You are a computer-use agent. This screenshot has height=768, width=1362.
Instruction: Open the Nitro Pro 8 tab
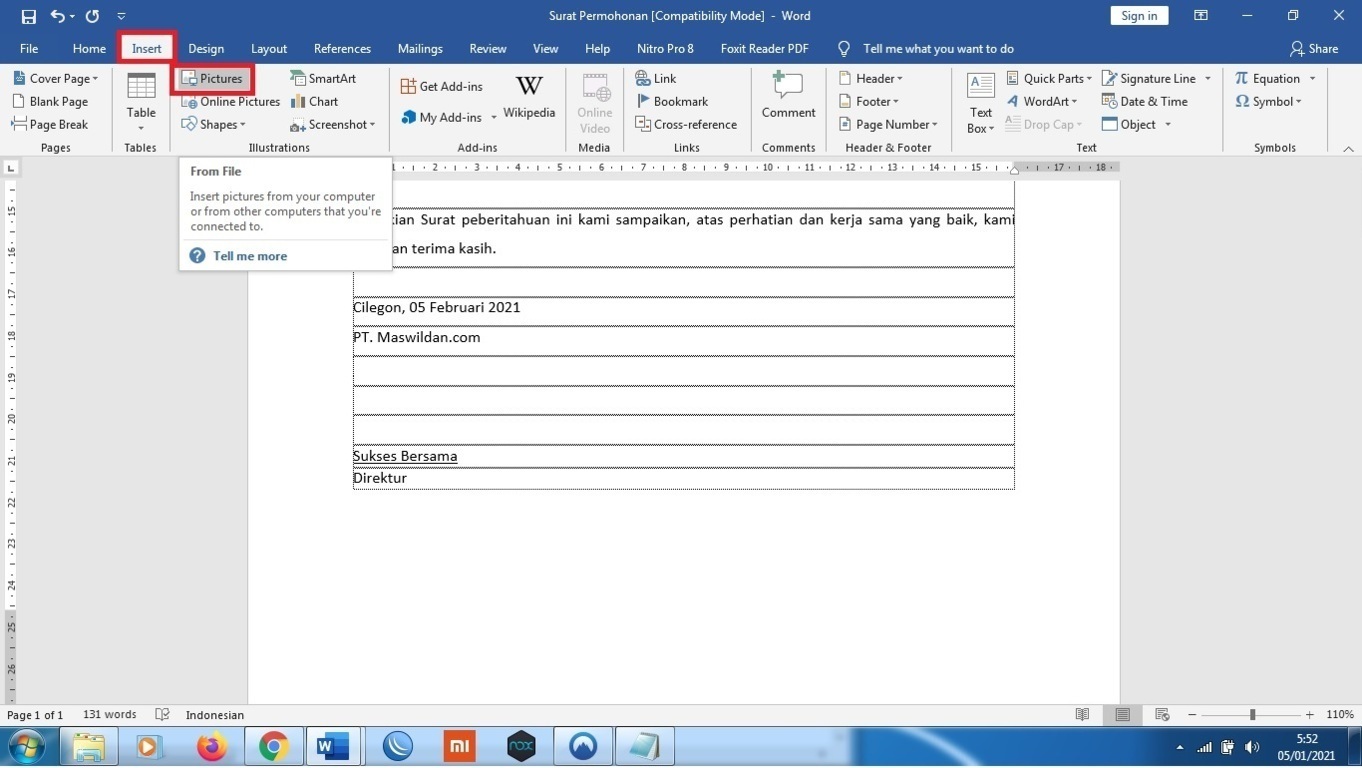click(664, 48)
